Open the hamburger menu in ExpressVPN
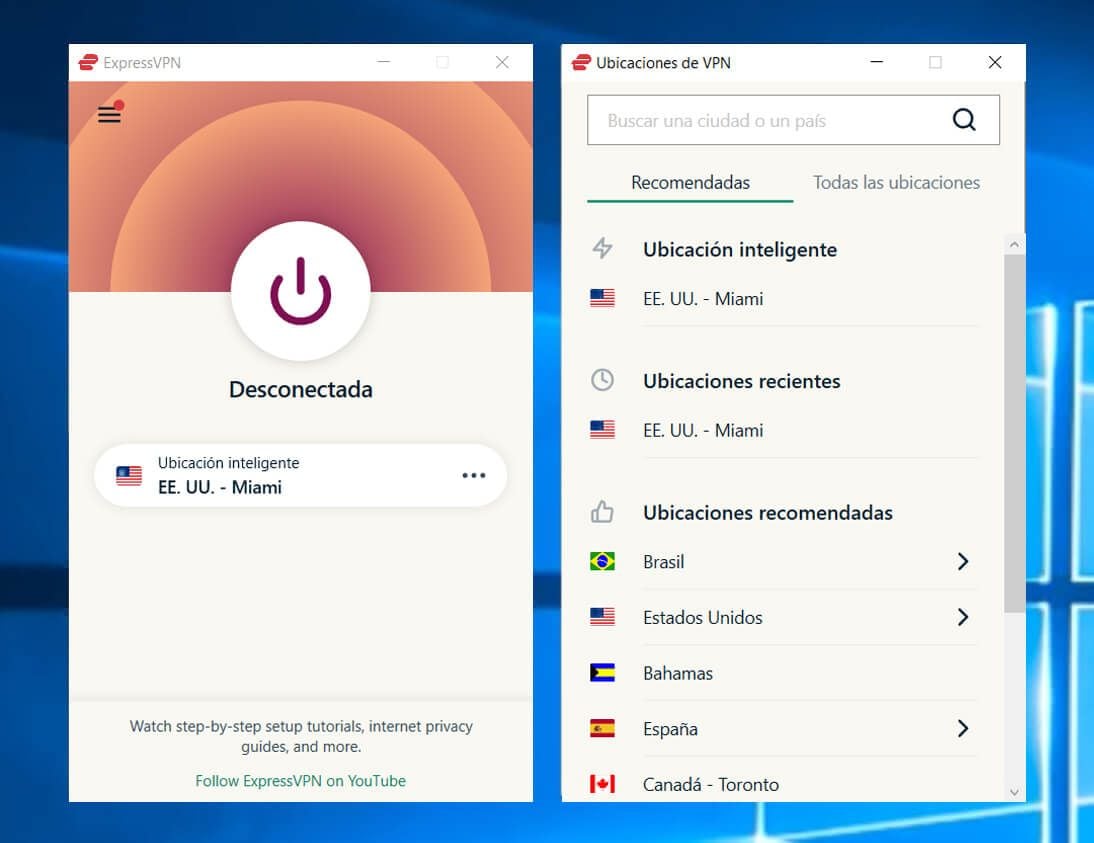 [x=110, y=113]
